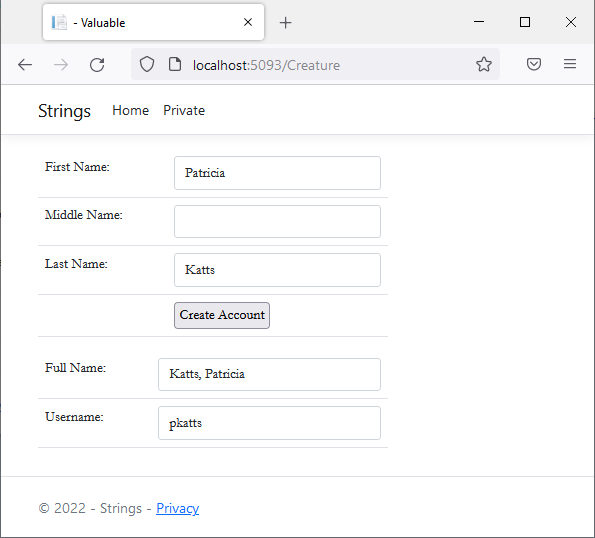The height and width of the screenshot is (538, 595).
Task: Reload the page with the refresh icon
Action: coord(97,65)
